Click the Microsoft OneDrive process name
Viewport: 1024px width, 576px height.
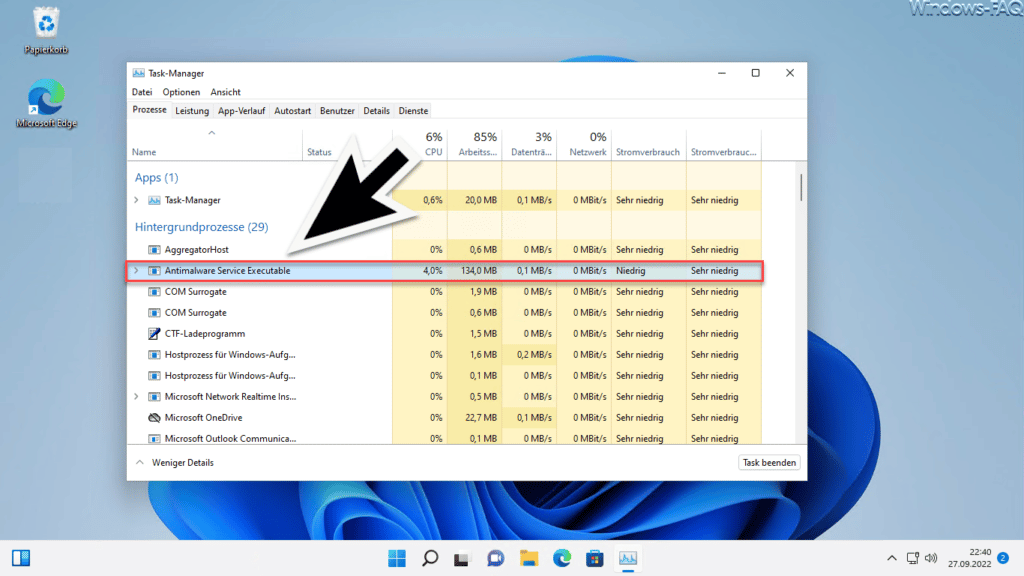[x=203, y=417]
